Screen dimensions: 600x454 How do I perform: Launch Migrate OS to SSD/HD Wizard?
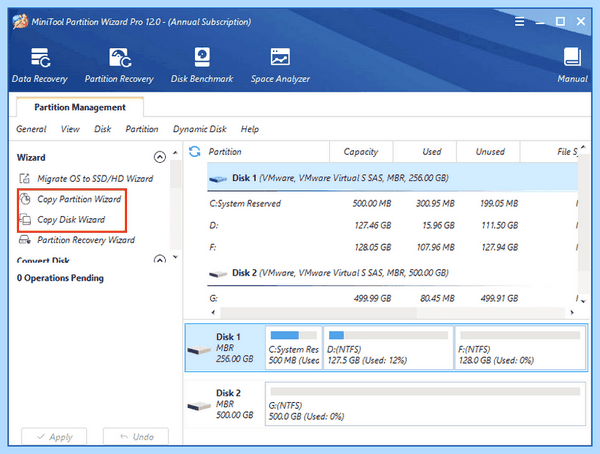click(x=95, y=179)
